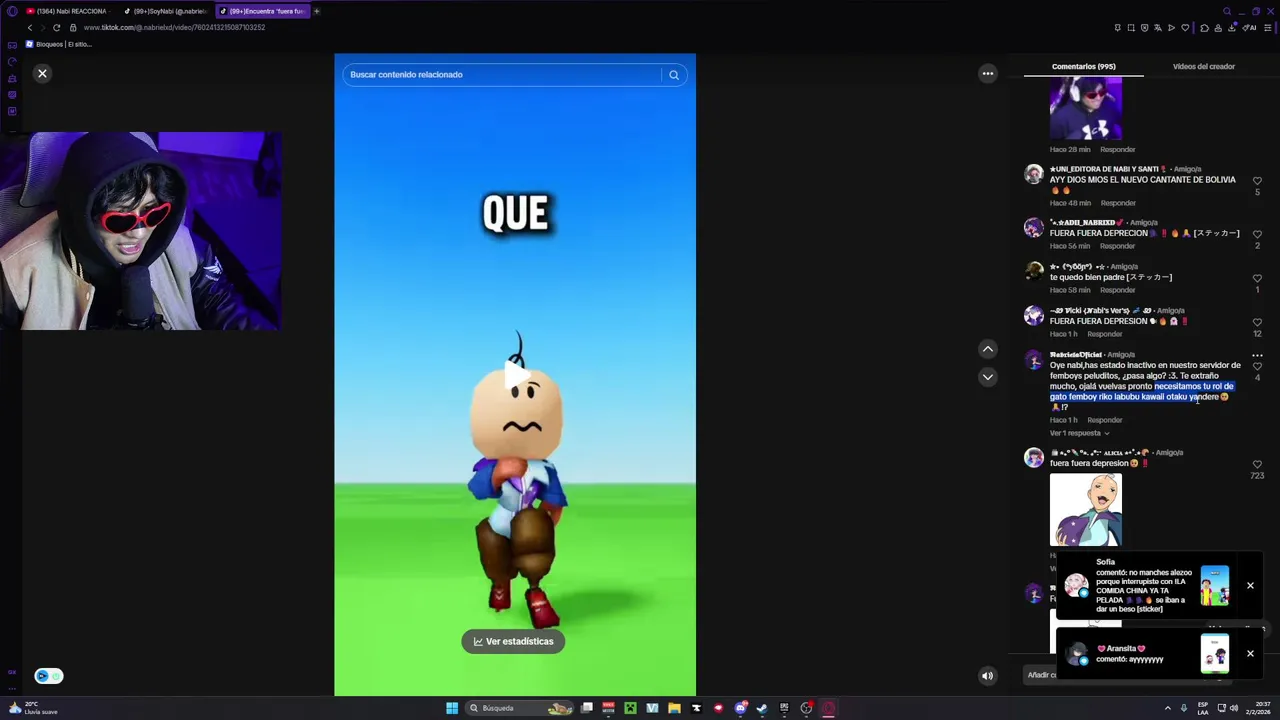The height and width of the screenshot is (720, 1280).
Task: Switch to Videos del creador tab
Action: [1203, 66]
